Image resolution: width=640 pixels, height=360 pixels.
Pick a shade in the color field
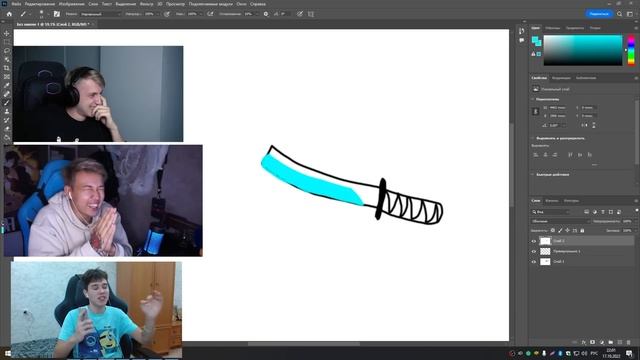[583, 50]
